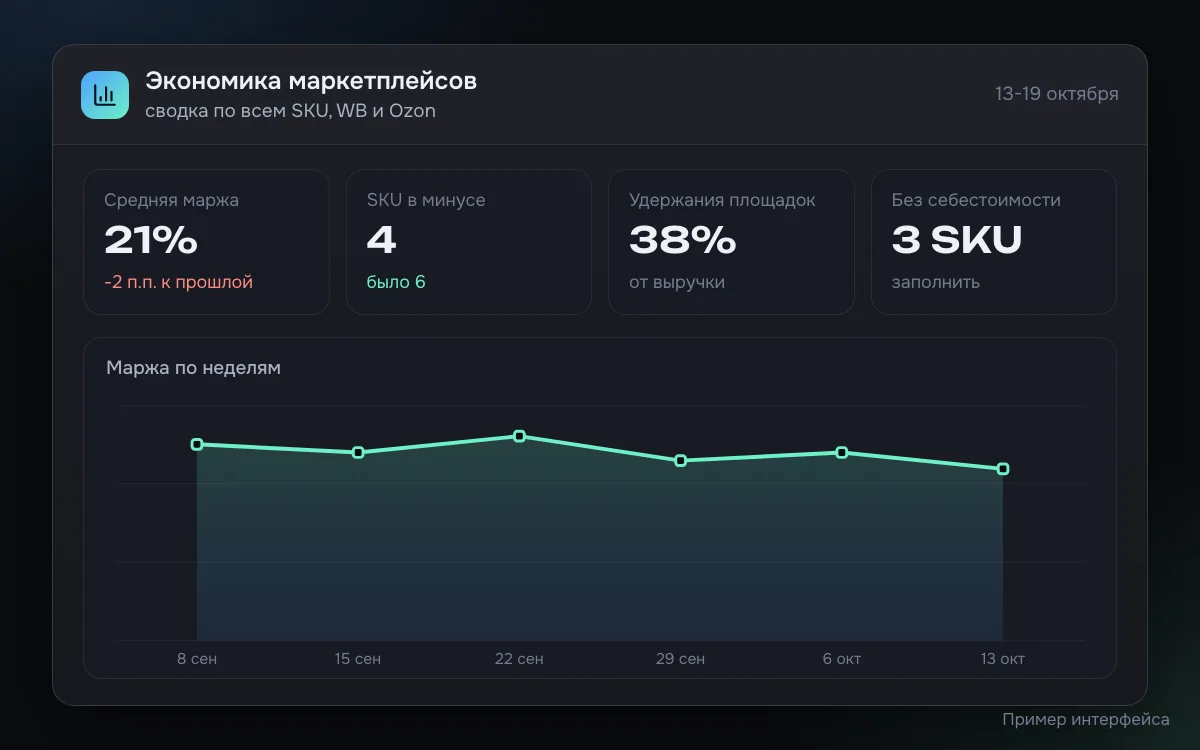Screen dimensions: 1200x750
Task: Select the 13-19 октября date range
Action: click(1057, 94)
